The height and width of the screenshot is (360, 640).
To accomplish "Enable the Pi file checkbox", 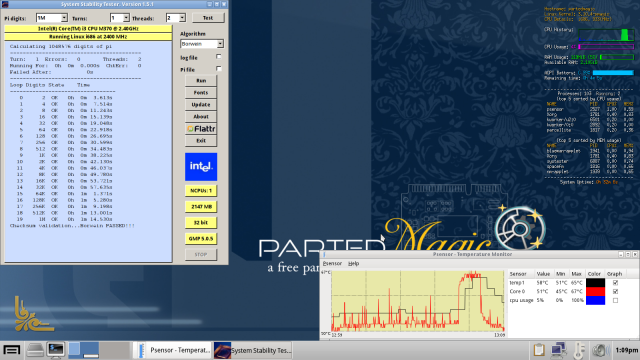I will point(219,69).
